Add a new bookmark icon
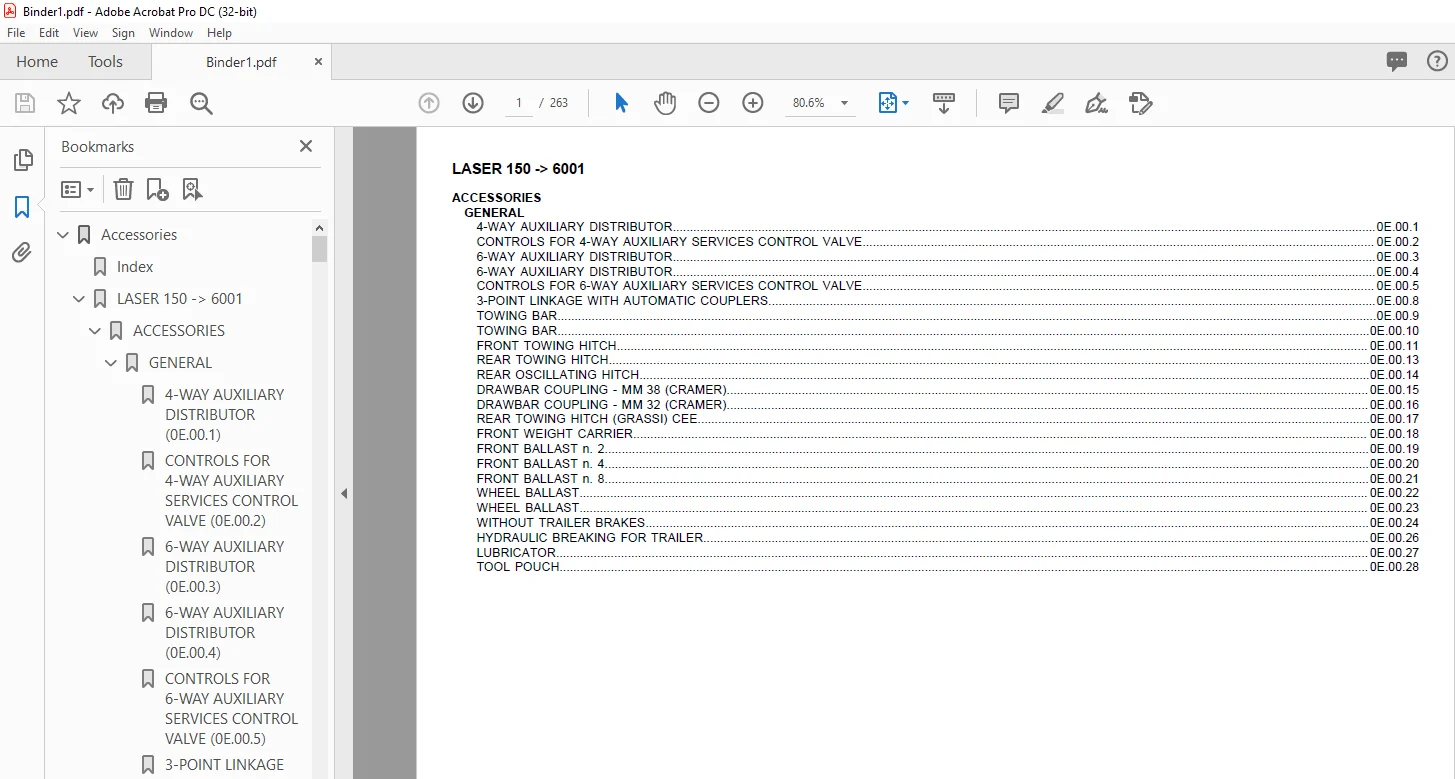1455x779 pixels. tap(157, 189)
